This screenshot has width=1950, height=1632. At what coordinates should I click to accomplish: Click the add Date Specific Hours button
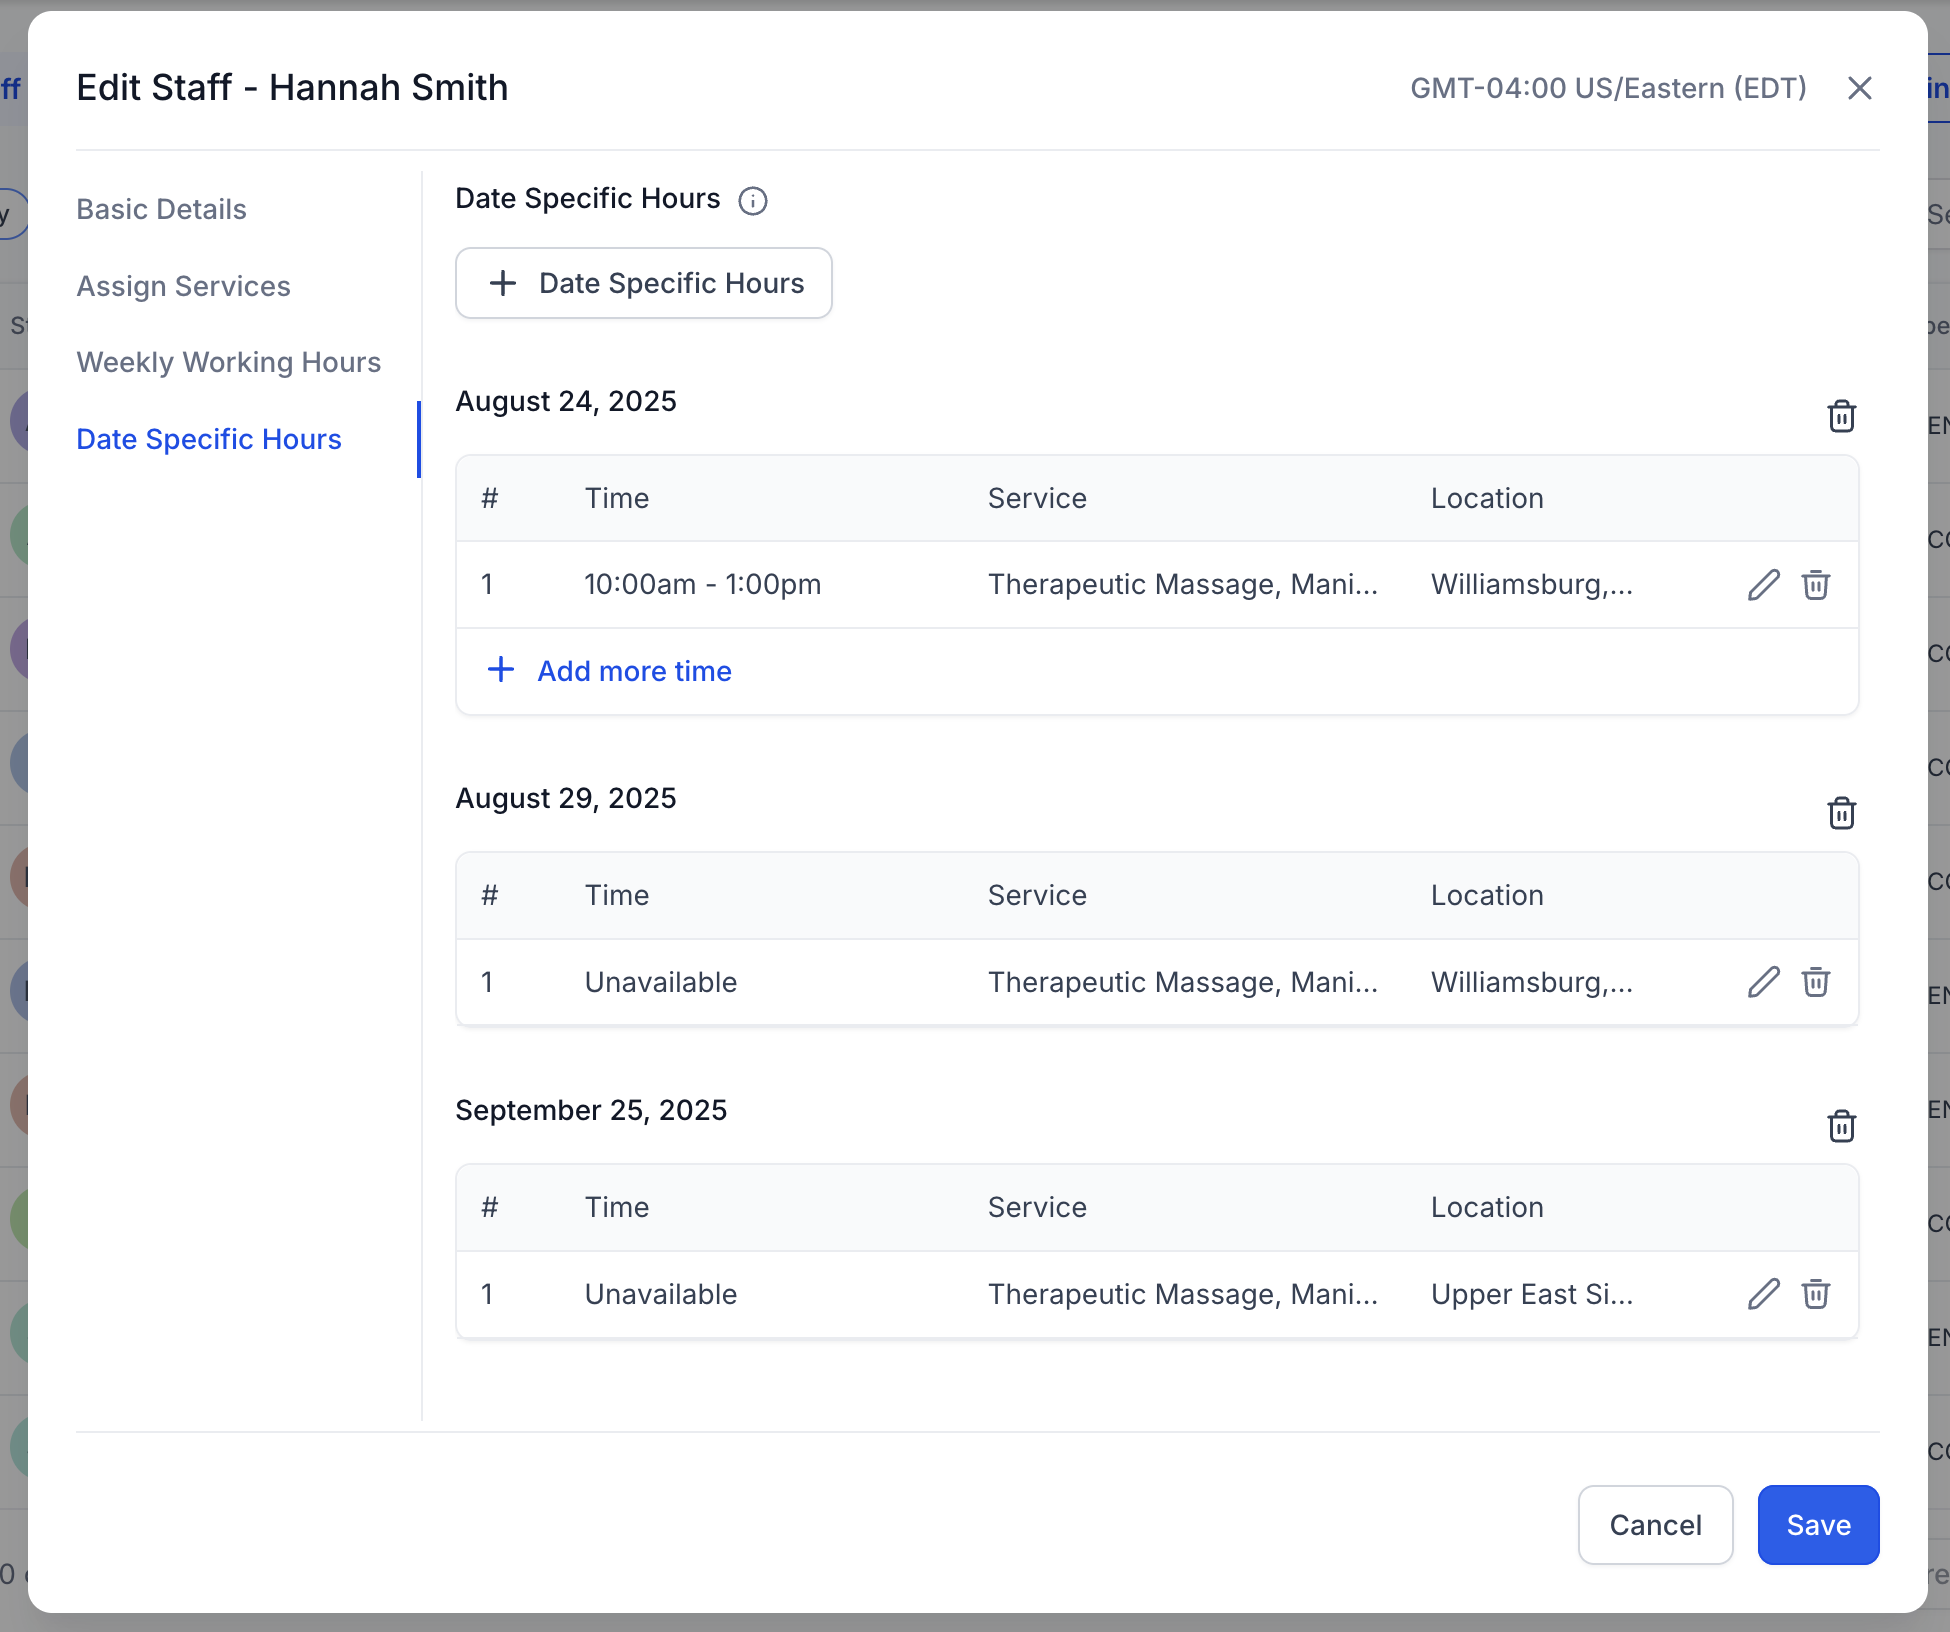tap(643, 283)
